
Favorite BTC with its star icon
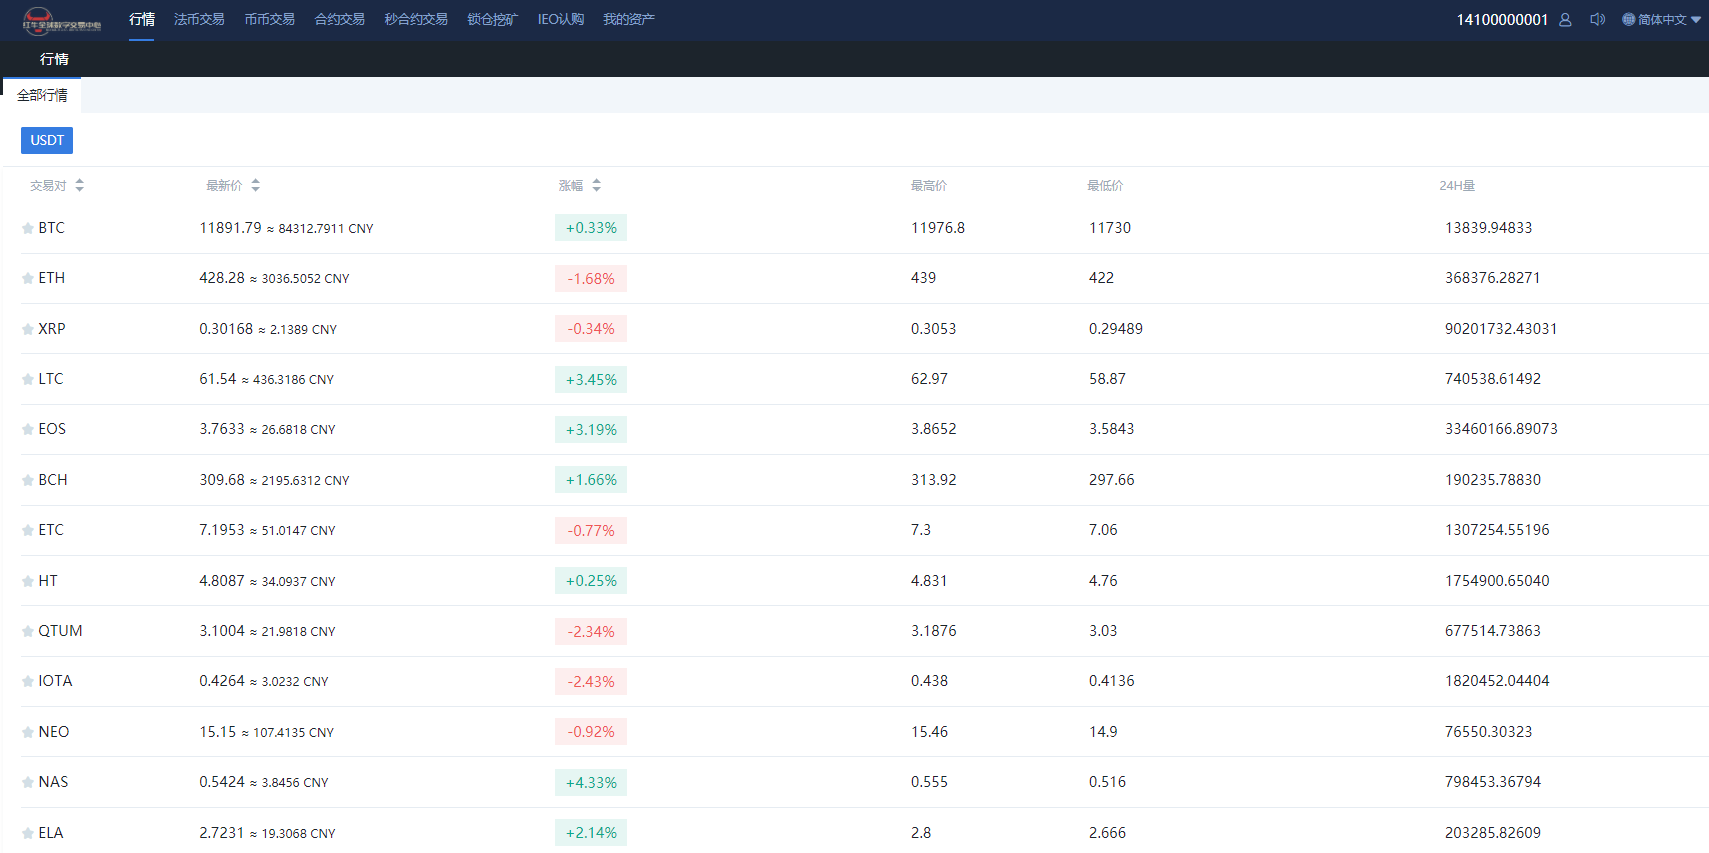(28, 228)
